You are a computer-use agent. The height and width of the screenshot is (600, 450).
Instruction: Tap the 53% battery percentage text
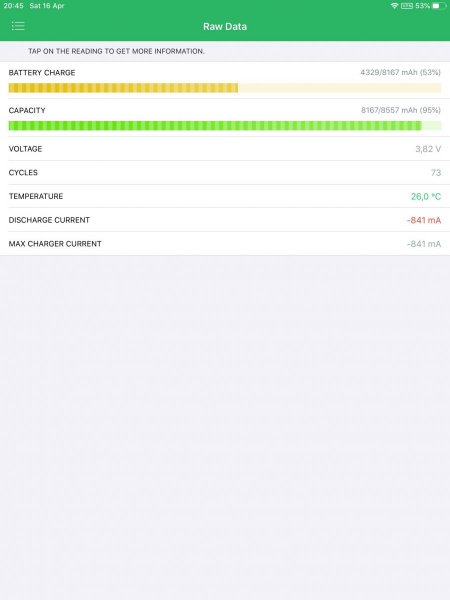pyautogui.click(x=422, y=6)
